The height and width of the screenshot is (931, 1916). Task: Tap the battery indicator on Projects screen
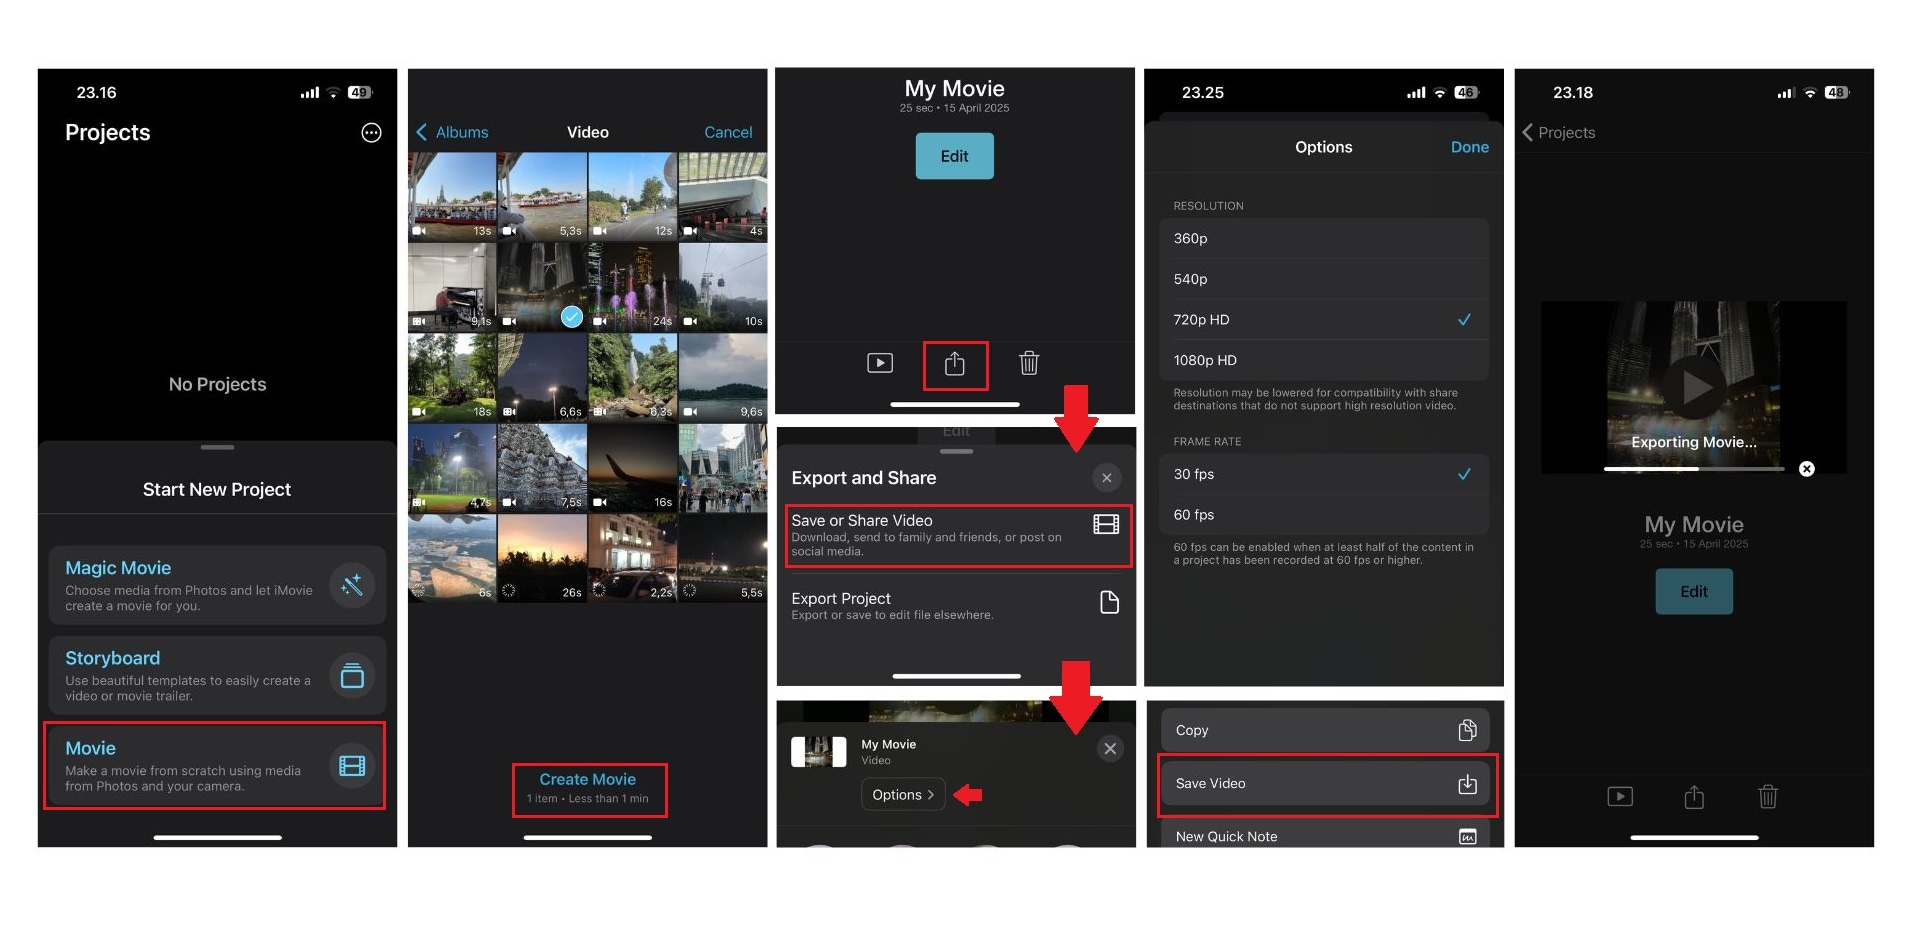pyautogui.click(x=360, y=92)
